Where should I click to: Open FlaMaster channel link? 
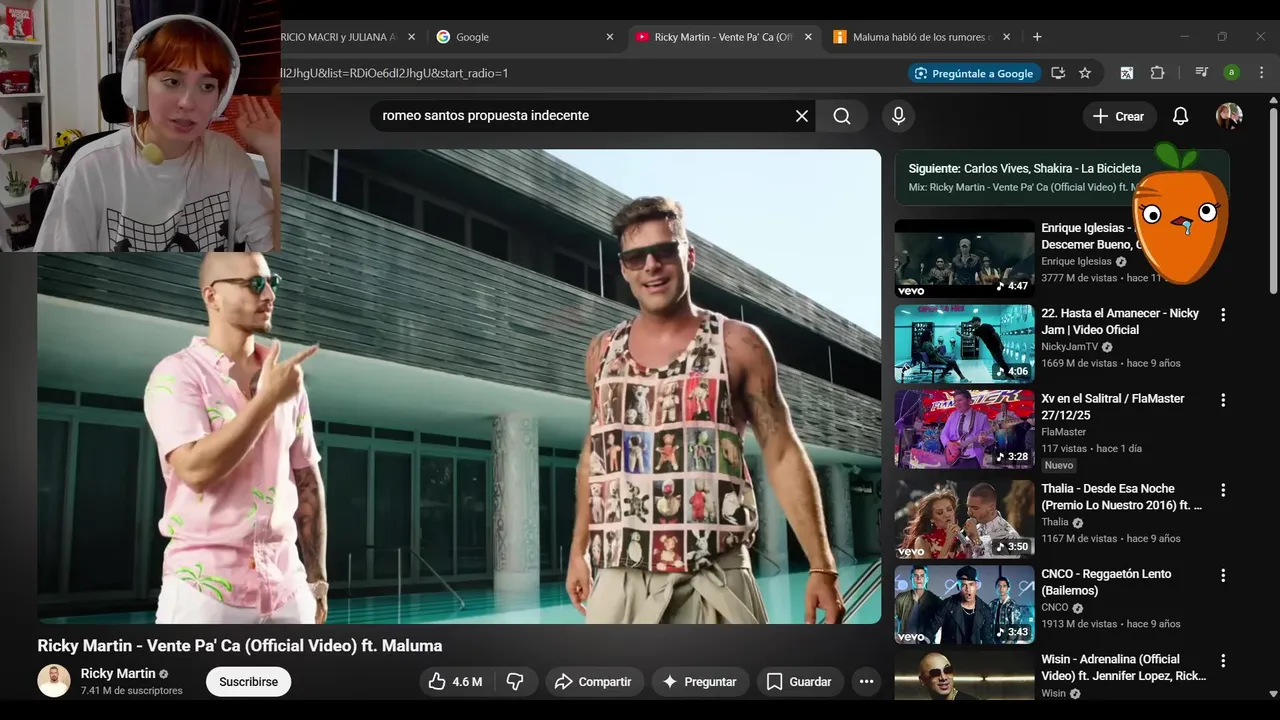pos(1063,432)
